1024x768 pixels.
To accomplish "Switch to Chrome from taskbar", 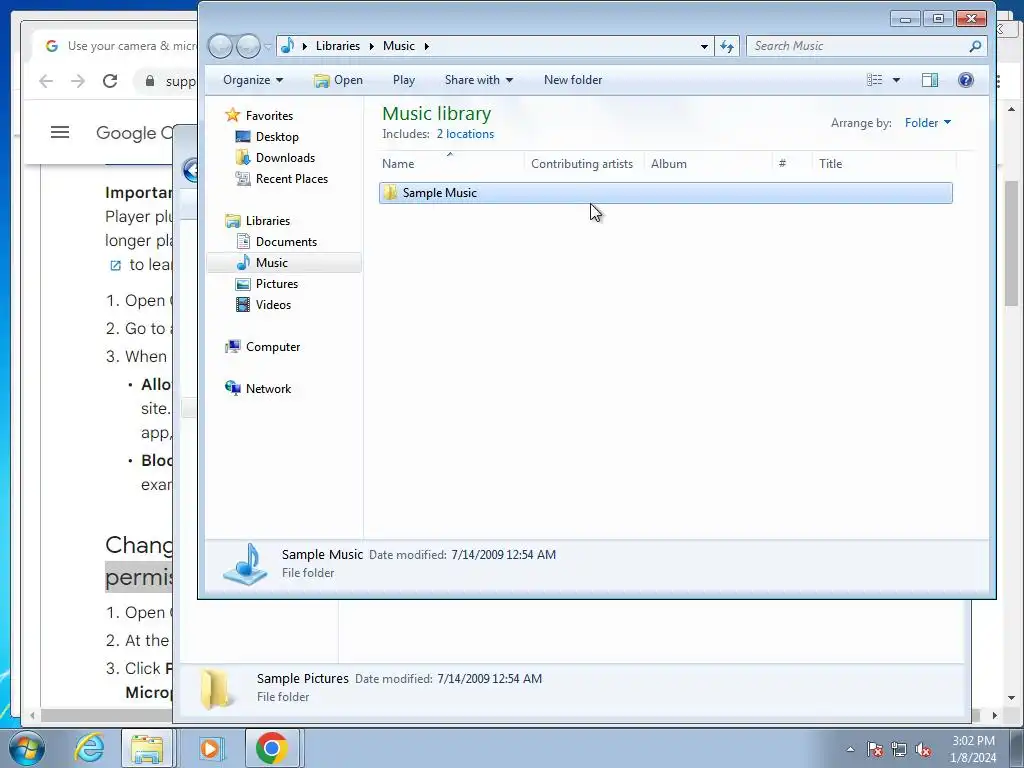I will tap(272, 748).
